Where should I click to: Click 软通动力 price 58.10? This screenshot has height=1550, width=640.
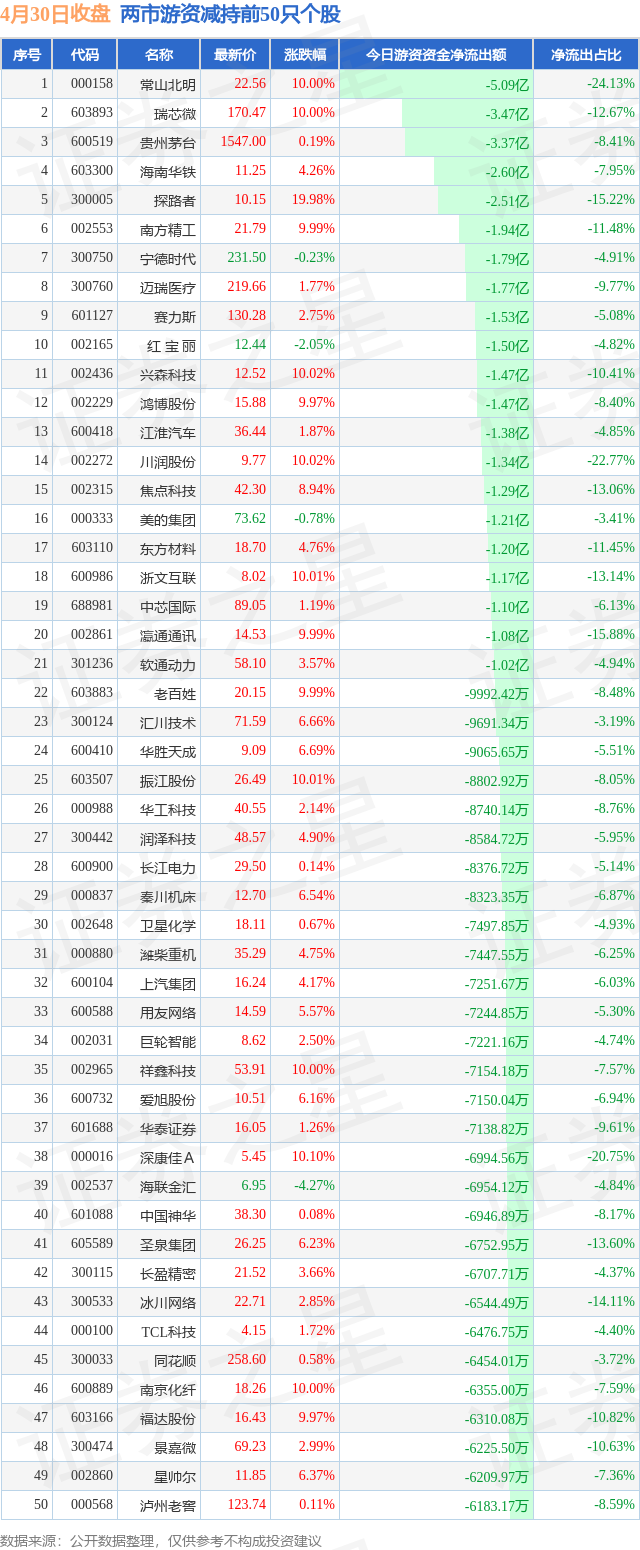(x=250, y=664)
